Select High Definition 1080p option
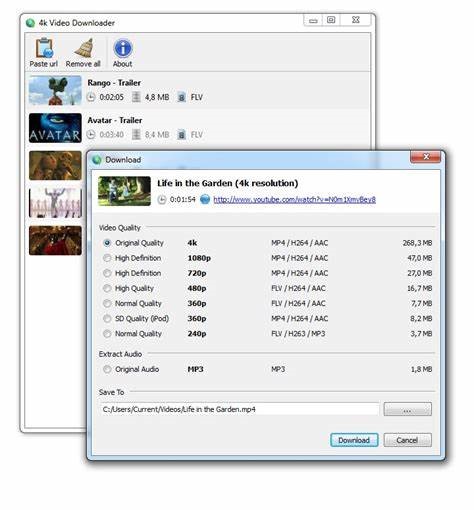This screenshot has width=474, height=510. pos(107,258)
